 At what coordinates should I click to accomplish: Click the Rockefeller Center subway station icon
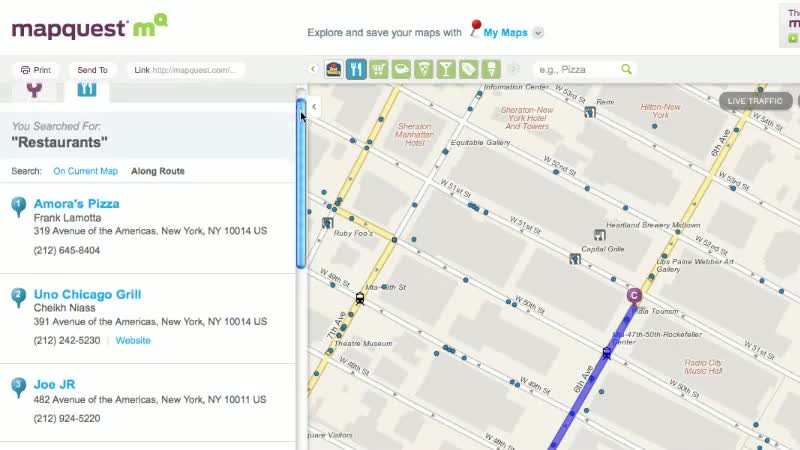pos(607,353)
